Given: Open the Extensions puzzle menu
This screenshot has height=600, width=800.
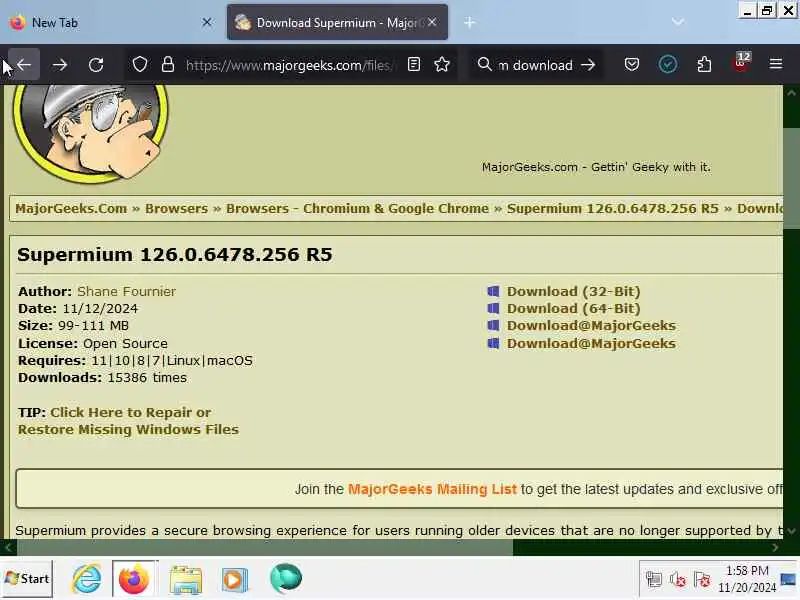Looking at the screenshot, I should pyautogui.click(x=704, y=65).
